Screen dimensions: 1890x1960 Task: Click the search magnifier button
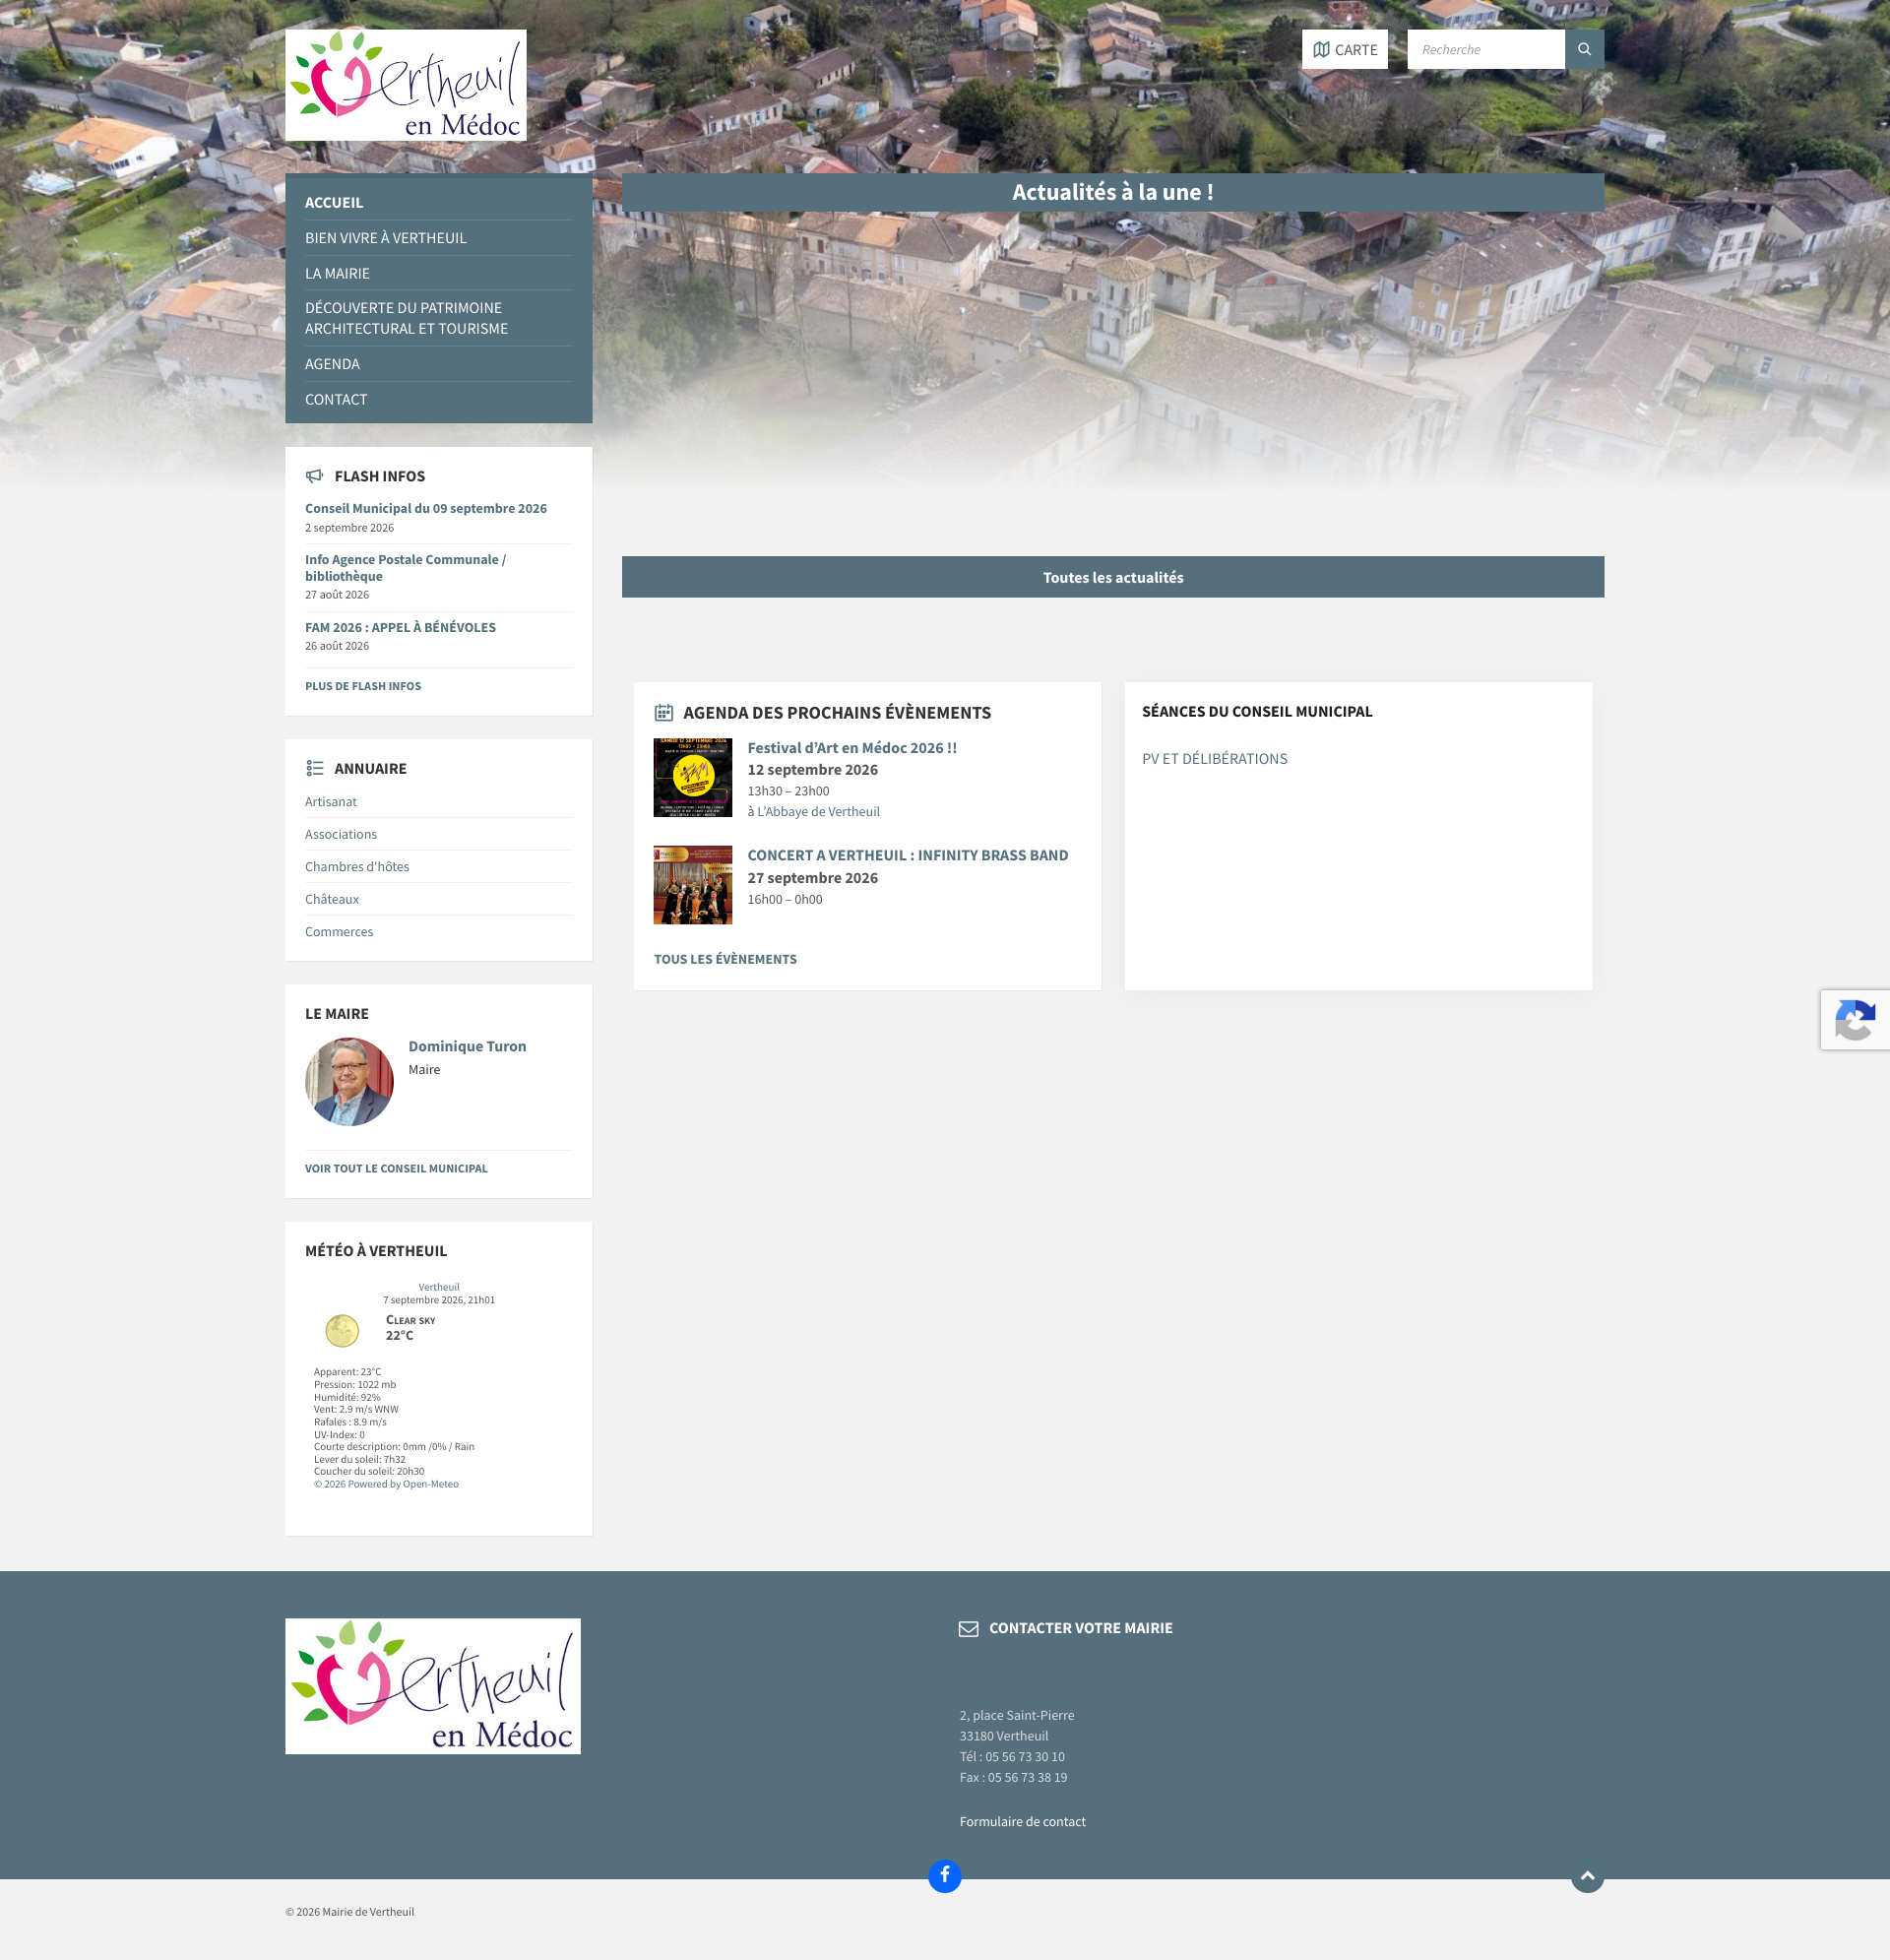1584,49
